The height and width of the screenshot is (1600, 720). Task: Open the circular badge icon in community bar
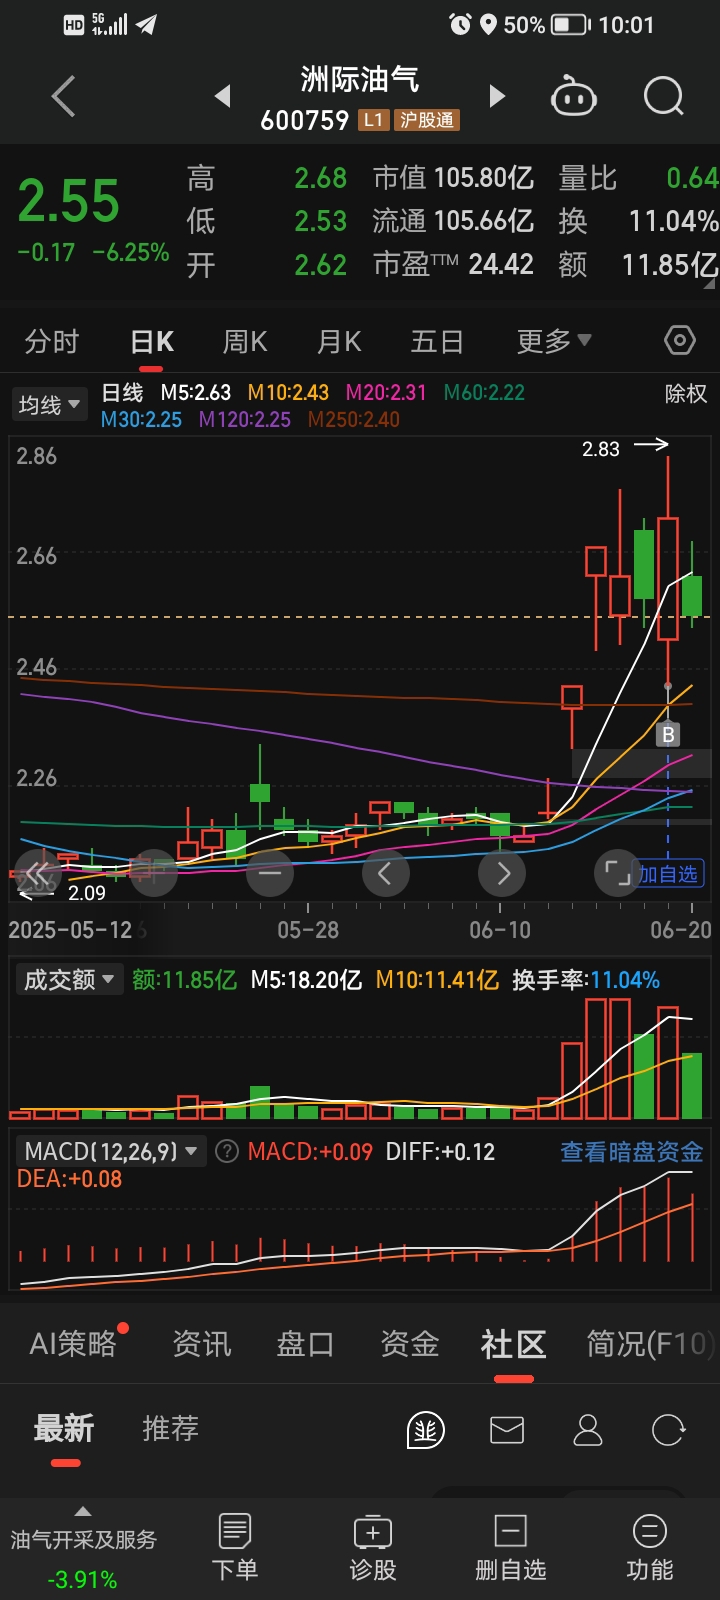coord(426,1430)
